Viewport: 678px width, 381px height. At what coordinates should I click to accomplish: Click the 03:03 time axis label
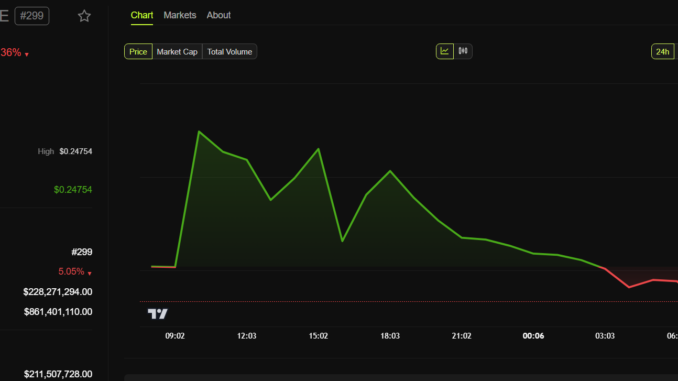coord(604,336)
